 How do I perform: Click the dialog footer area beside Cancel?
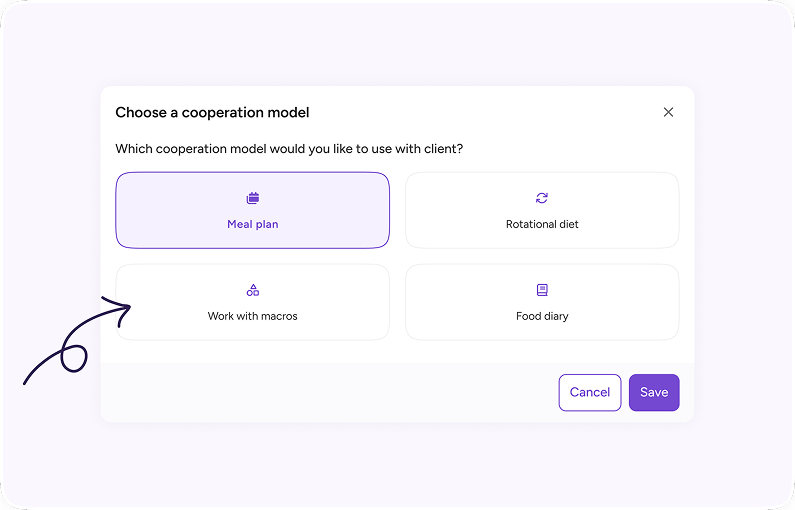(x=330, y=392)
